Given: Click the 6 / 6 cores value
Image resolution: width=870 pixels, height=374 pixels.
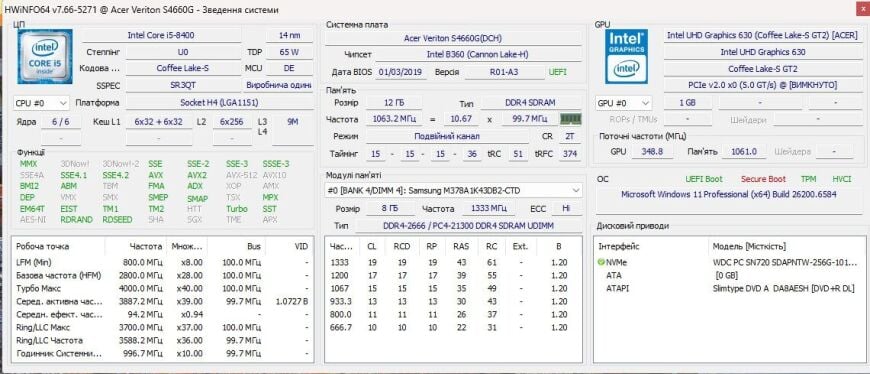Looking at the screenshot, I should tap(60, 122).
